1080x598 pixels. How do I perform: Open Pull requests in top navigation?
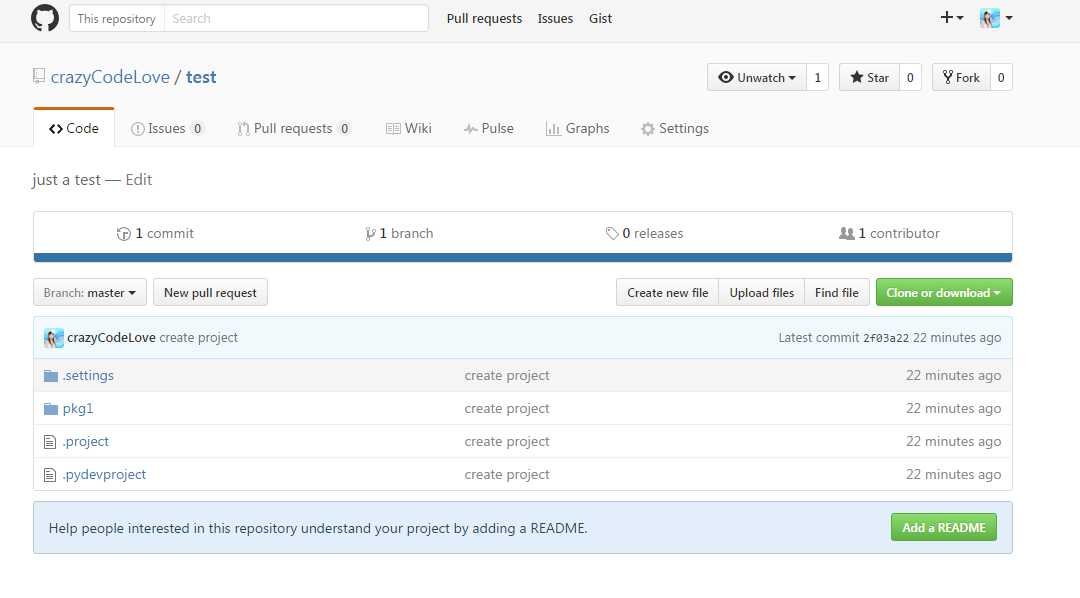tap(484, 19)
